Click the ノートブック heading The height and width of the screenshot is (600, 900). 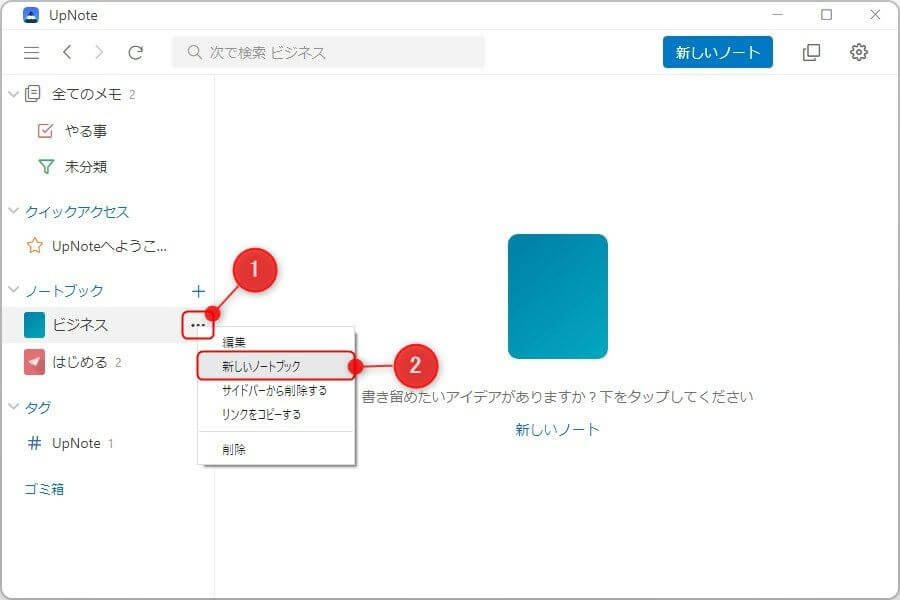point(64,291)
